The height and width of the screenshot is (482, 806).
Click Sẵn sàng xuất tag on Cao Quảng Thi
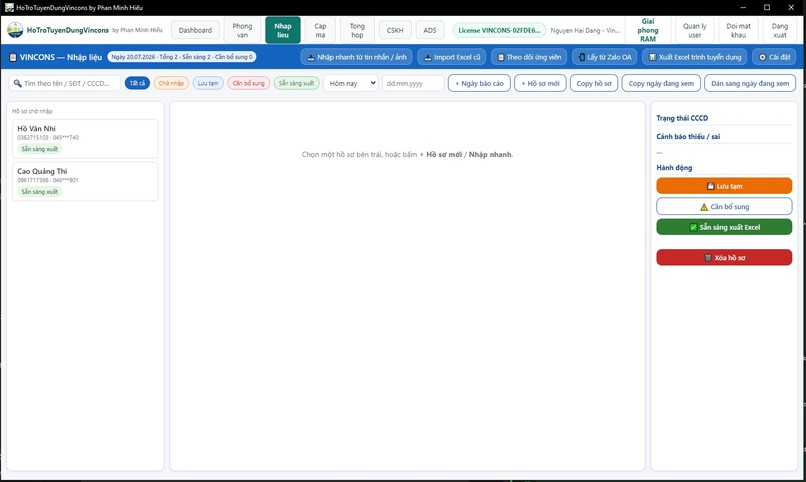[40, 192]
